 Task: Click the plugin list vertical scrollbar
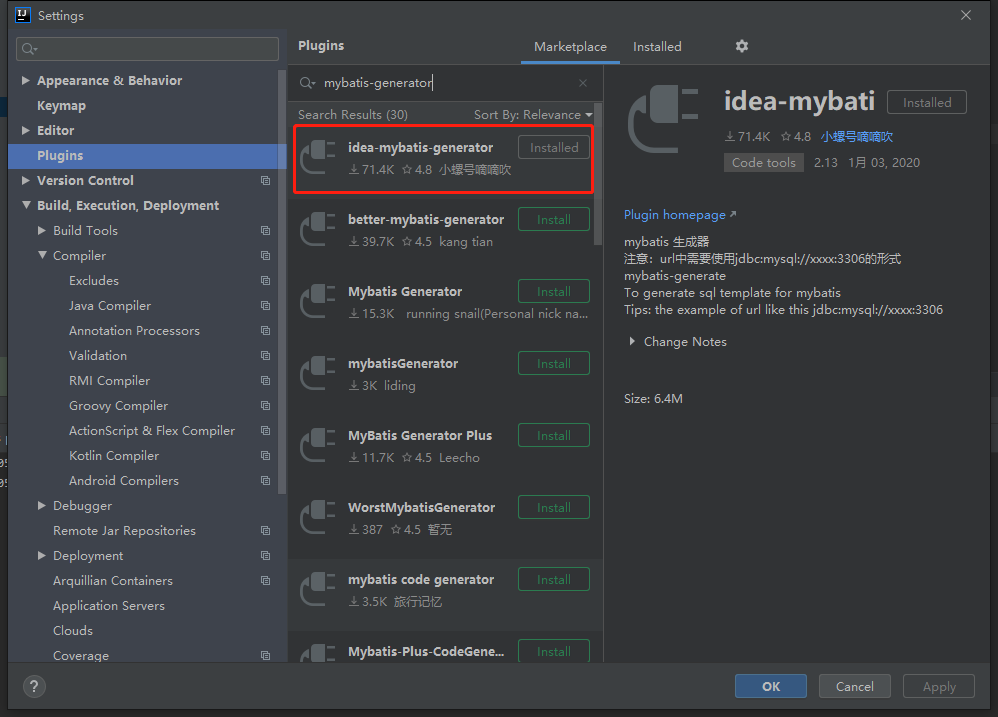pos(598,160)
